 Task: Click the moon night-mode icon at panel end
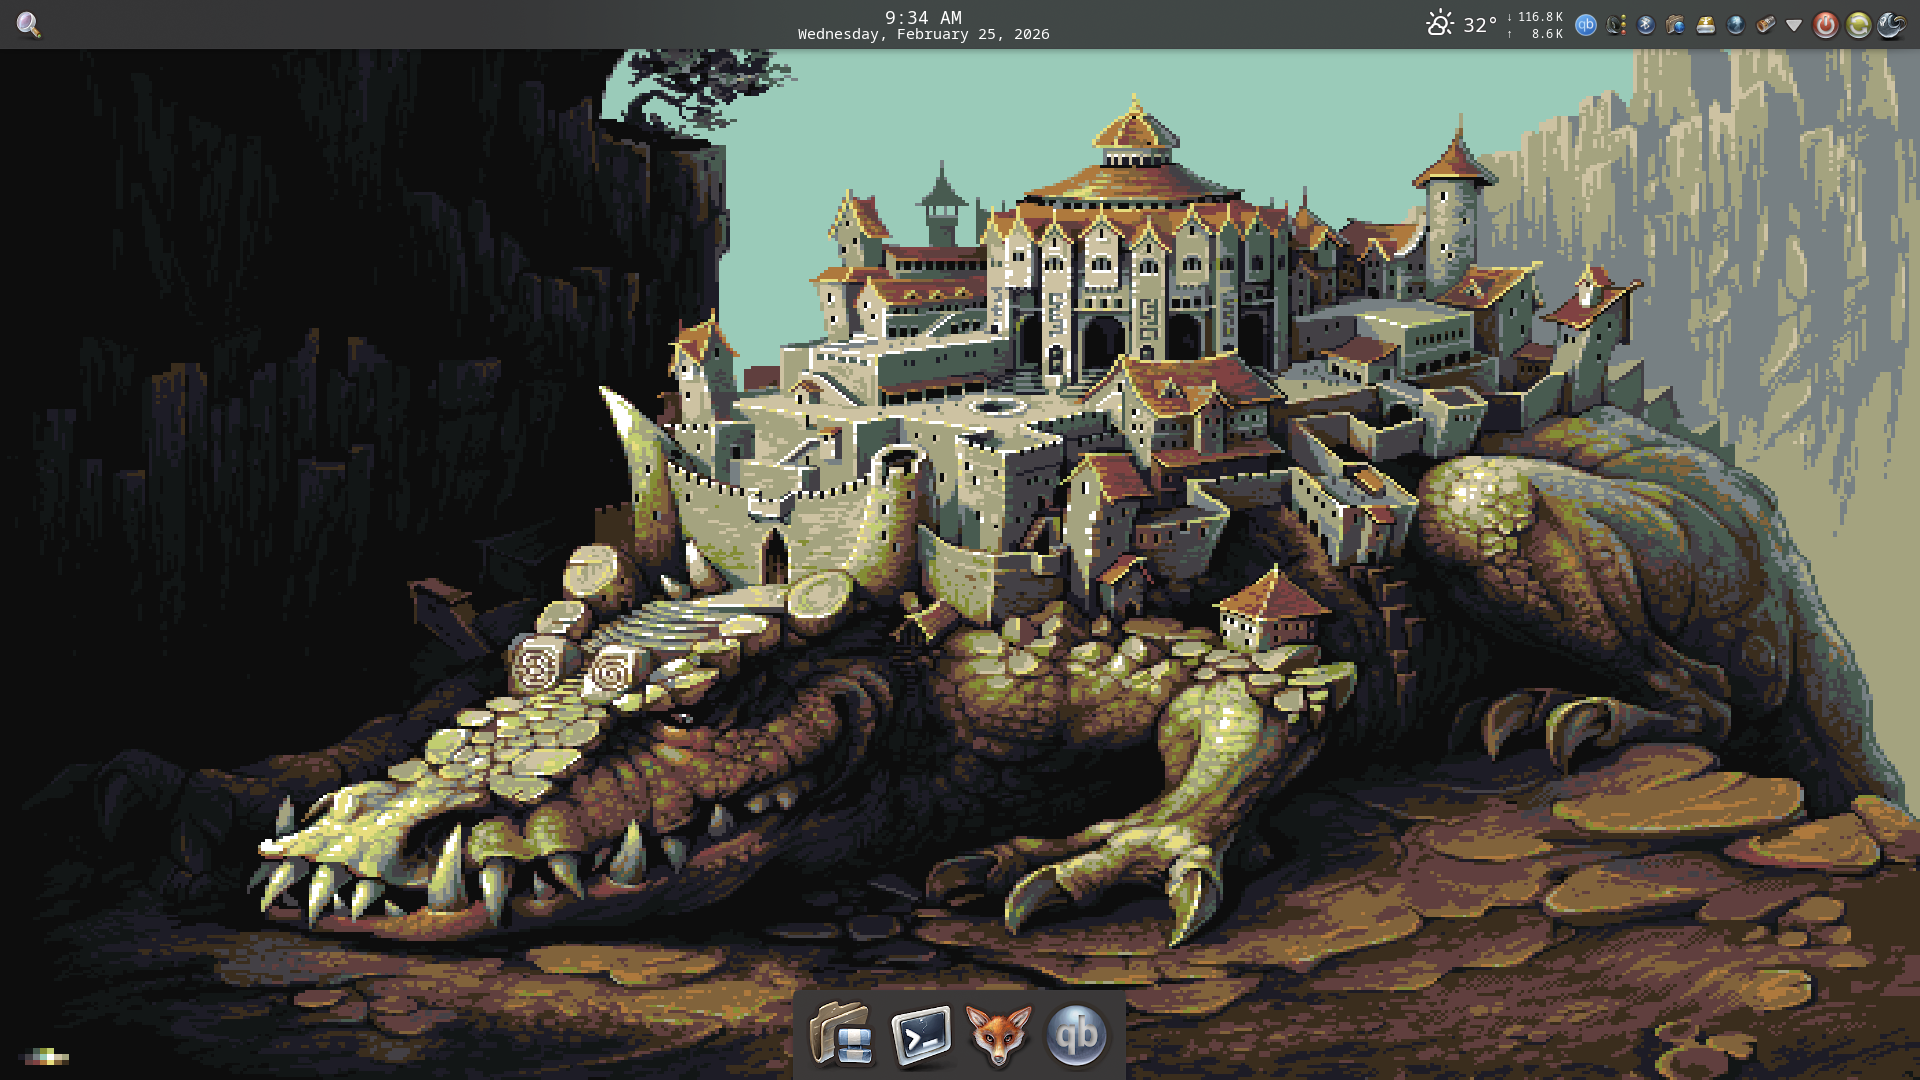1890,25
